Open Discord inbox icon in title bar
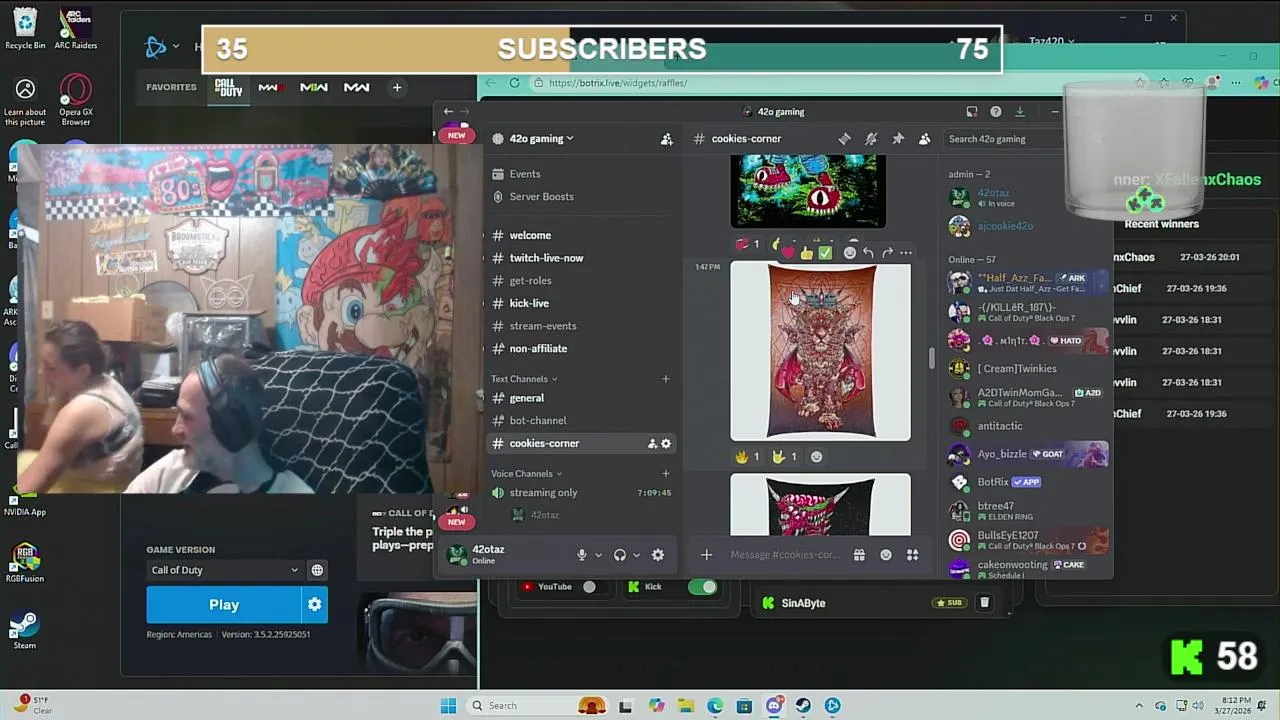Screen dimensions: 1280x720 [971, 112]
